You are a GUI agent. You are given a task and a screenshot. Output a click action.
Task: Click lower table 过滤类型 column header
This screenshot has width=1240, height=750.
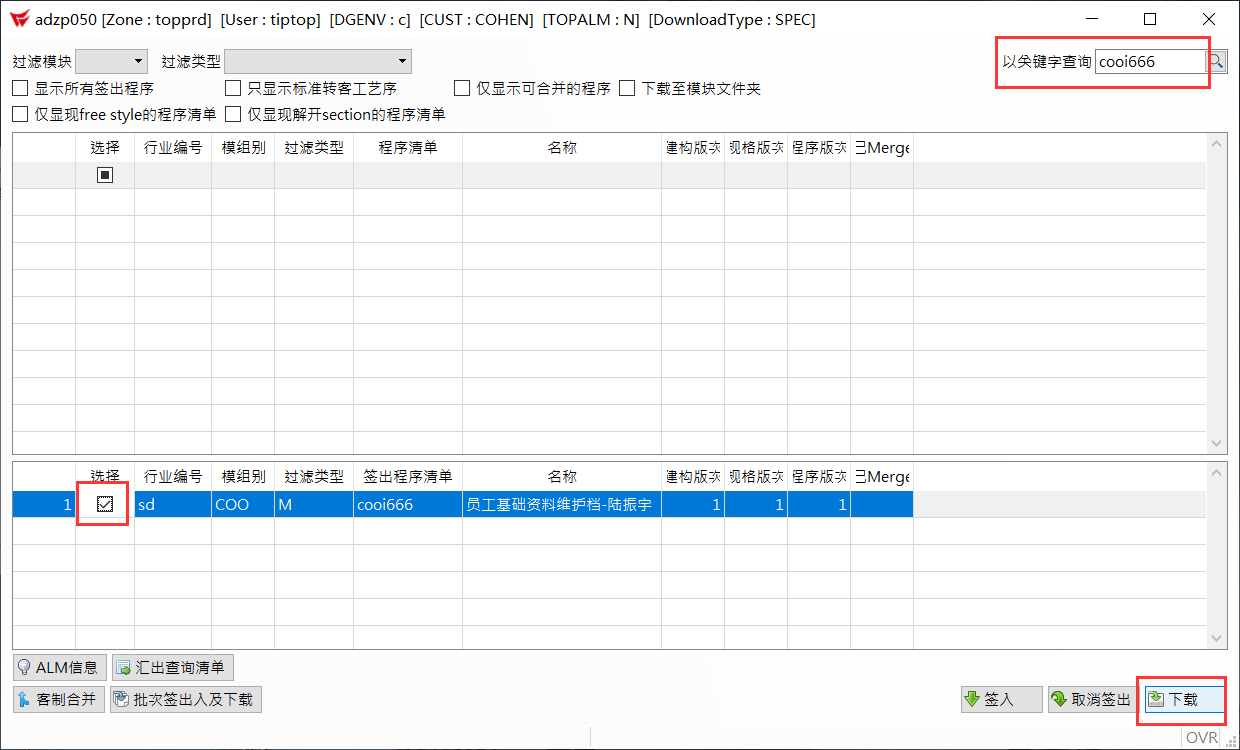click(x=314, y=476)
